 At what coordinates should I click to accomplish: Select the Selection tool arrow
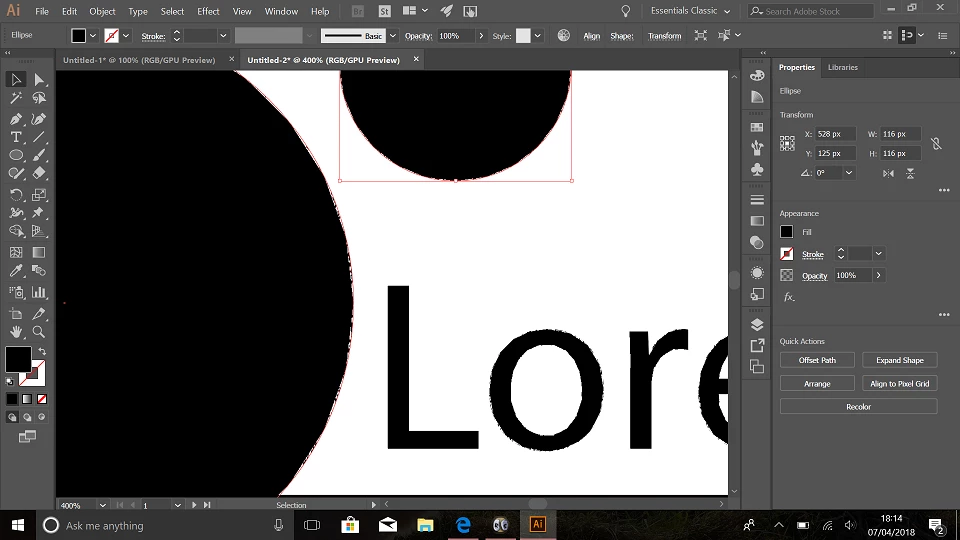(x=16, y=79)
